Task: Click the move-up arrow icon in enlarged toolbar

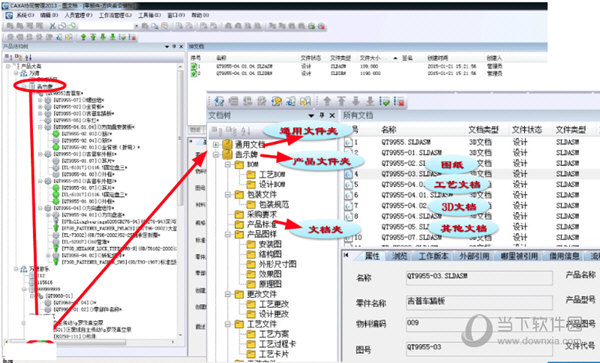Action: pos(327,101)
